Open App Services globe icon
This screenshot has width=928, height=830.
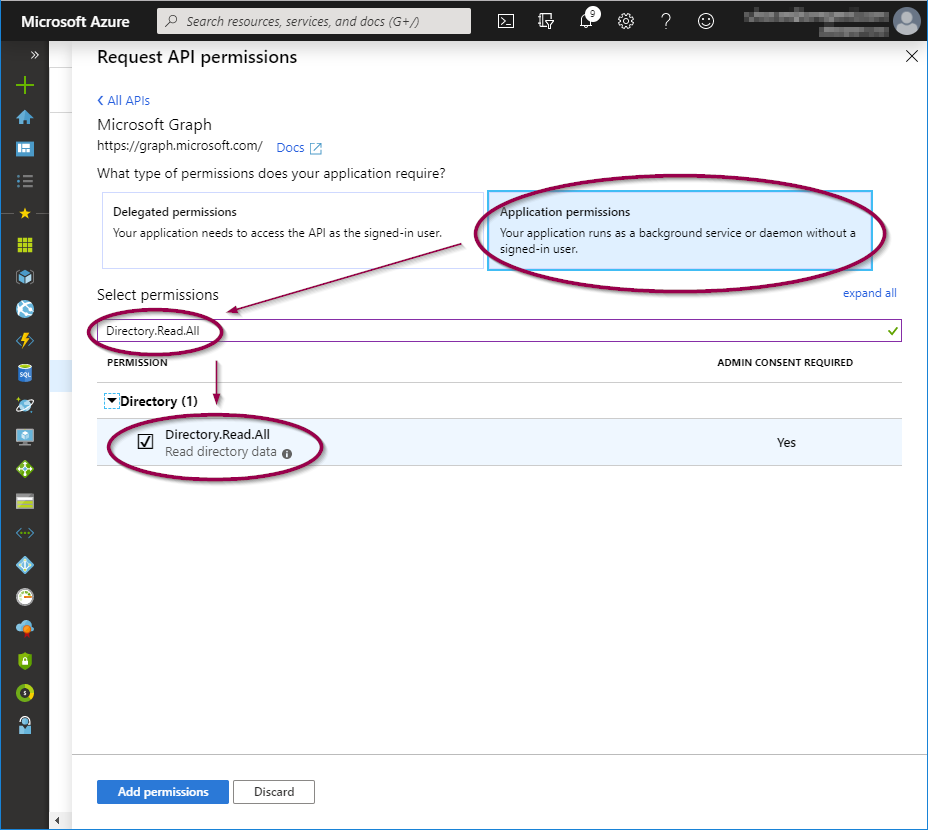(x=25, y=308)
